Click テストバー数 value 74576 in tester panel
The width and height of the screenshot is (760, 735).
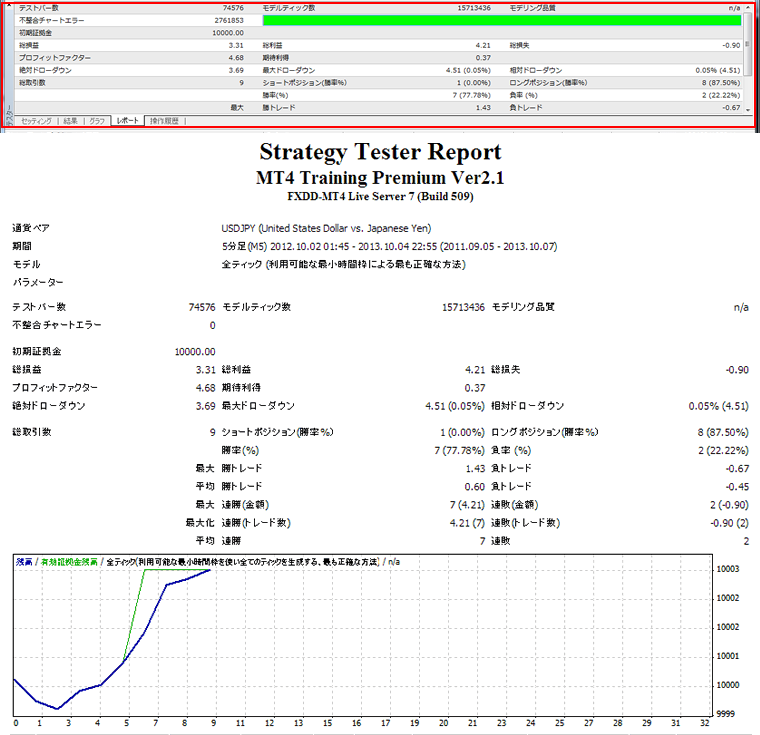(x=233, y=8)
